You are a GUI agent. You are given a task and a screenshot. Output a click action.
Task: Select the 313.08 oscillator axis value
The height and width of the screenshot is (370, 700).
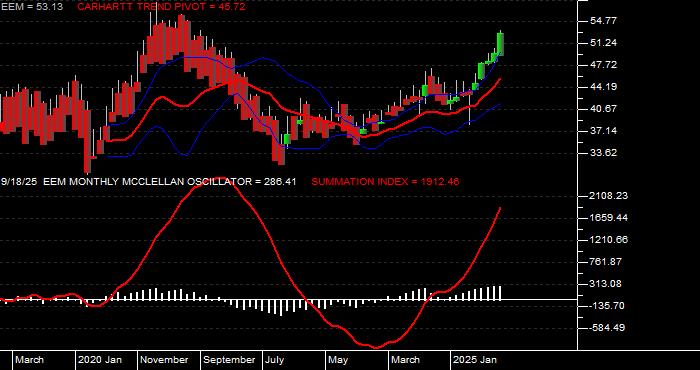[x=605, y=284]
